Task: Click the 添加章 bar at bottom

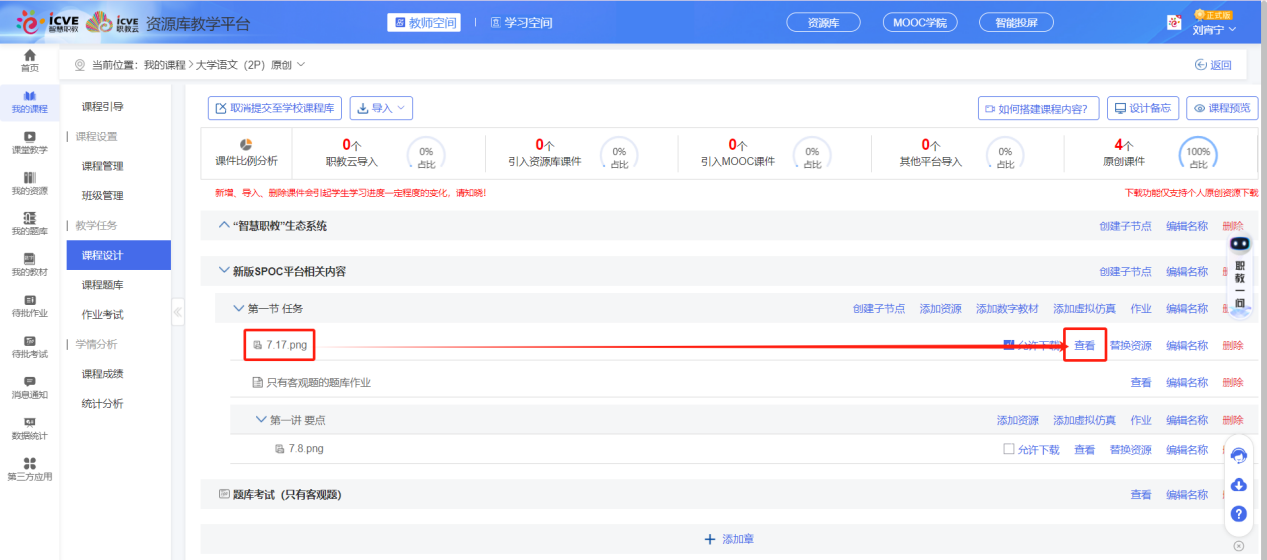Action: point(729,539)
